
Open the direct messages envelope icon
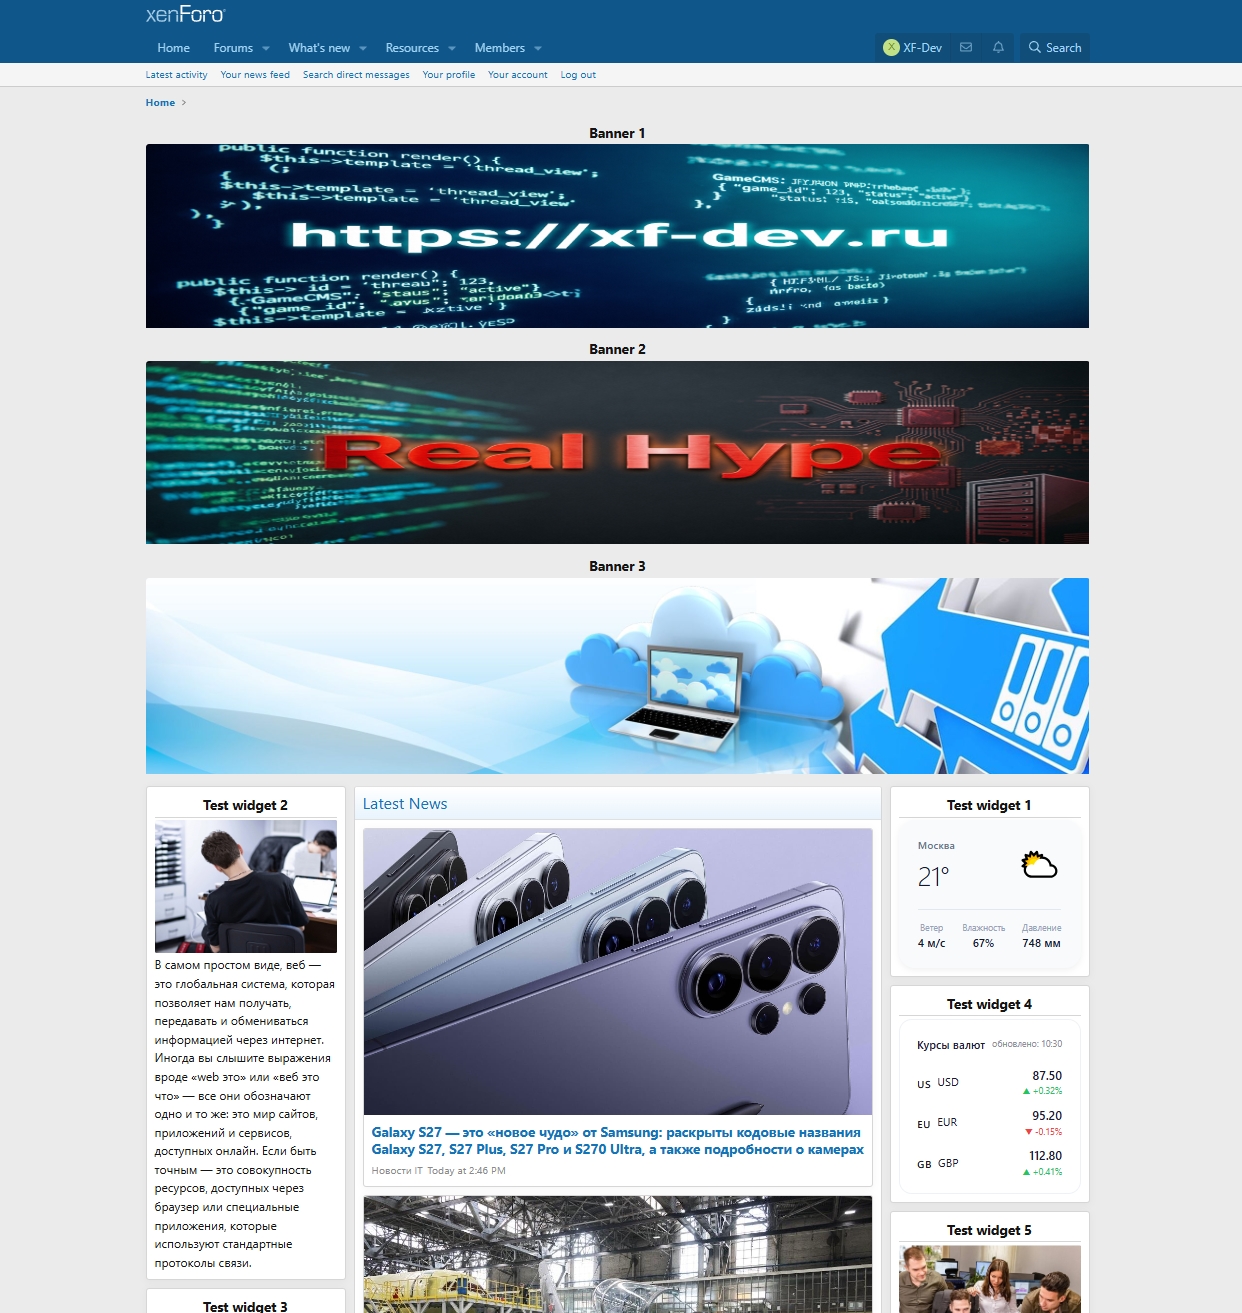(x=966, y=47)
